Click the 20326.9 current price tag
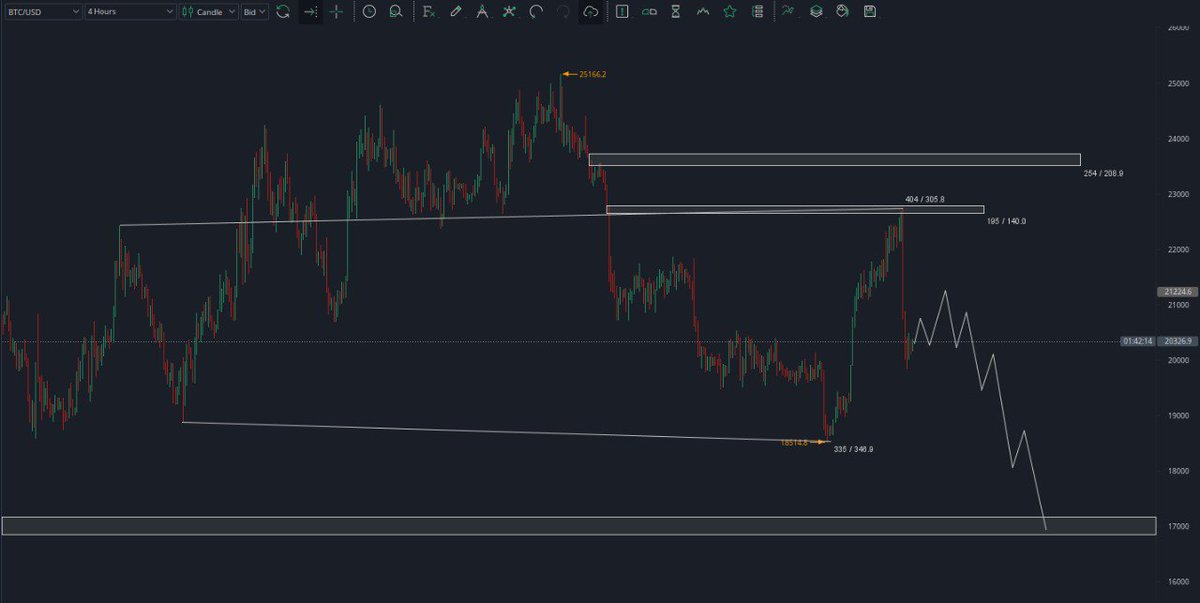This screenshot has height=603, width=1200. coord(1178,341)
